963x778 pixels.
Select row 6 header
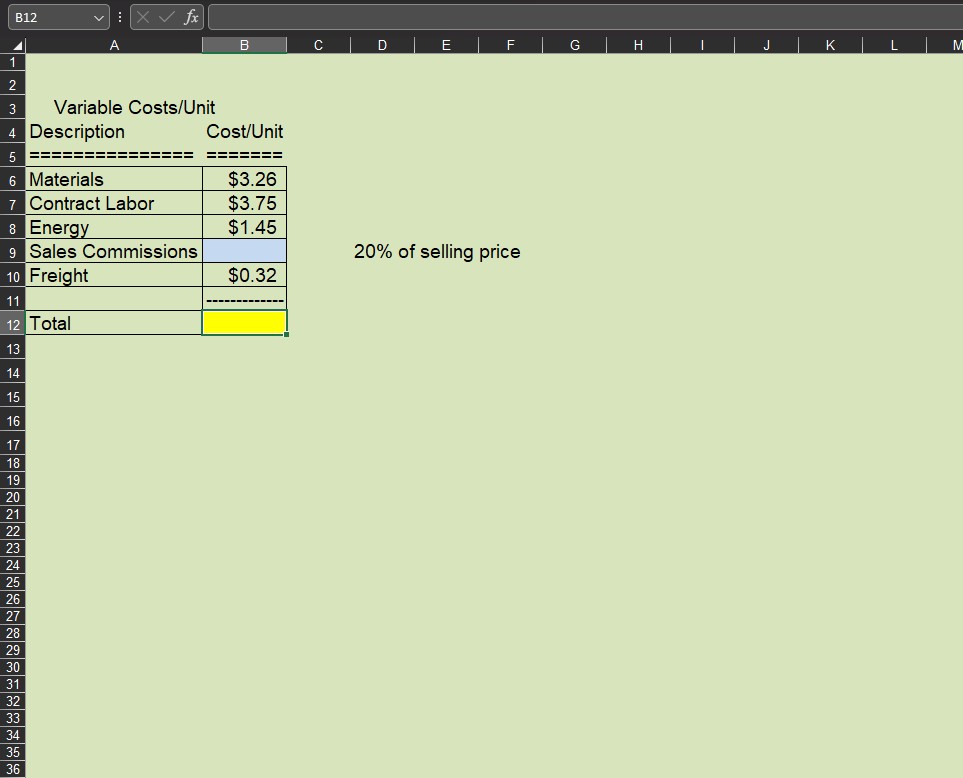tap(12, 179)
